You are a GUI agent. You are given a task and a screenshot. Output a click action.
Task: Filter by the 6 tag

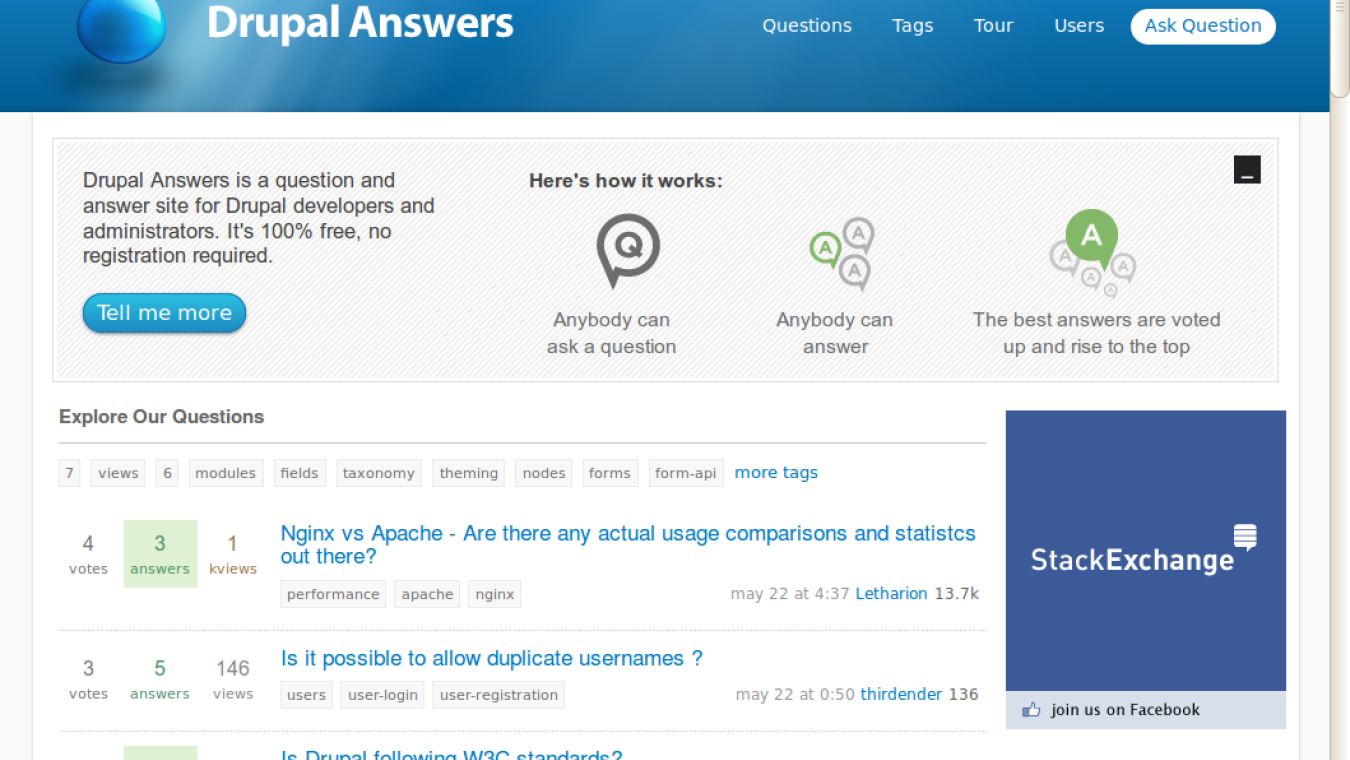tap(167, 473)
